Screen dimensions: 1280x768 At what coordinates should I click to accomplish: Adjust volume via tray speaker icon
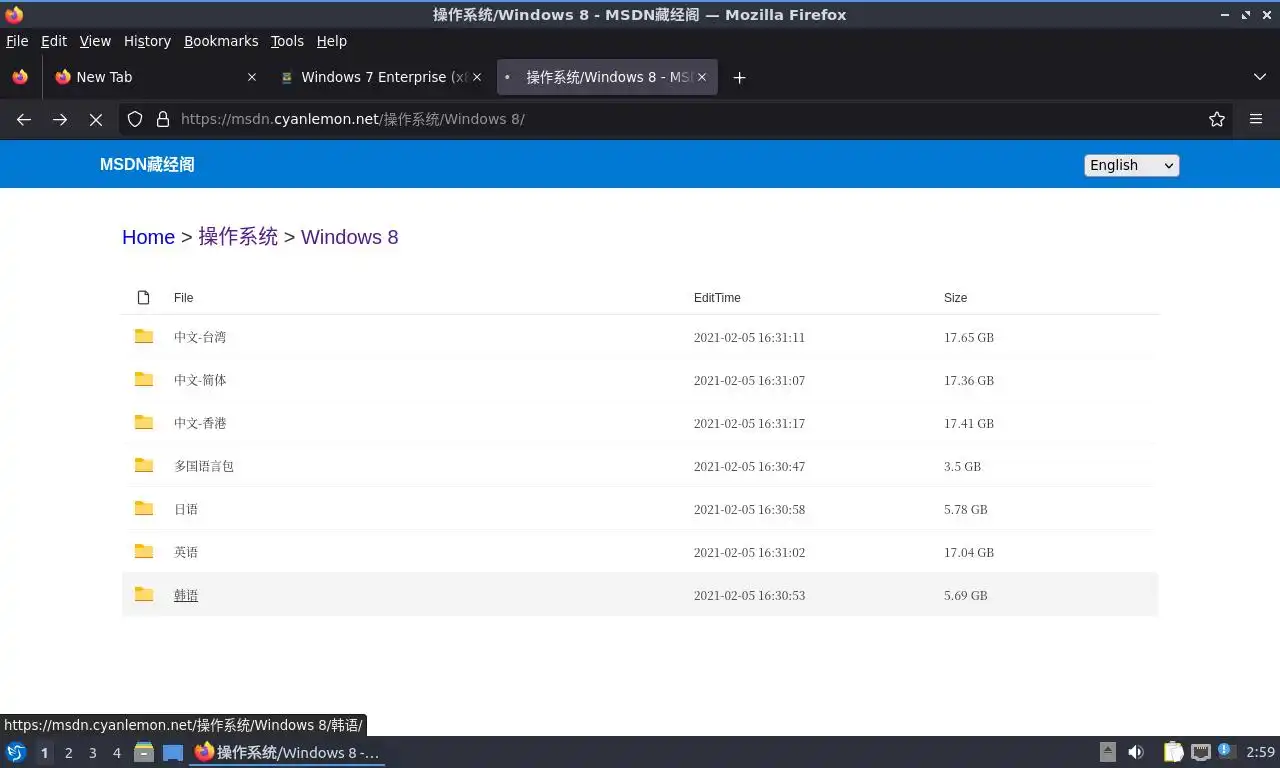point(1136,752)
